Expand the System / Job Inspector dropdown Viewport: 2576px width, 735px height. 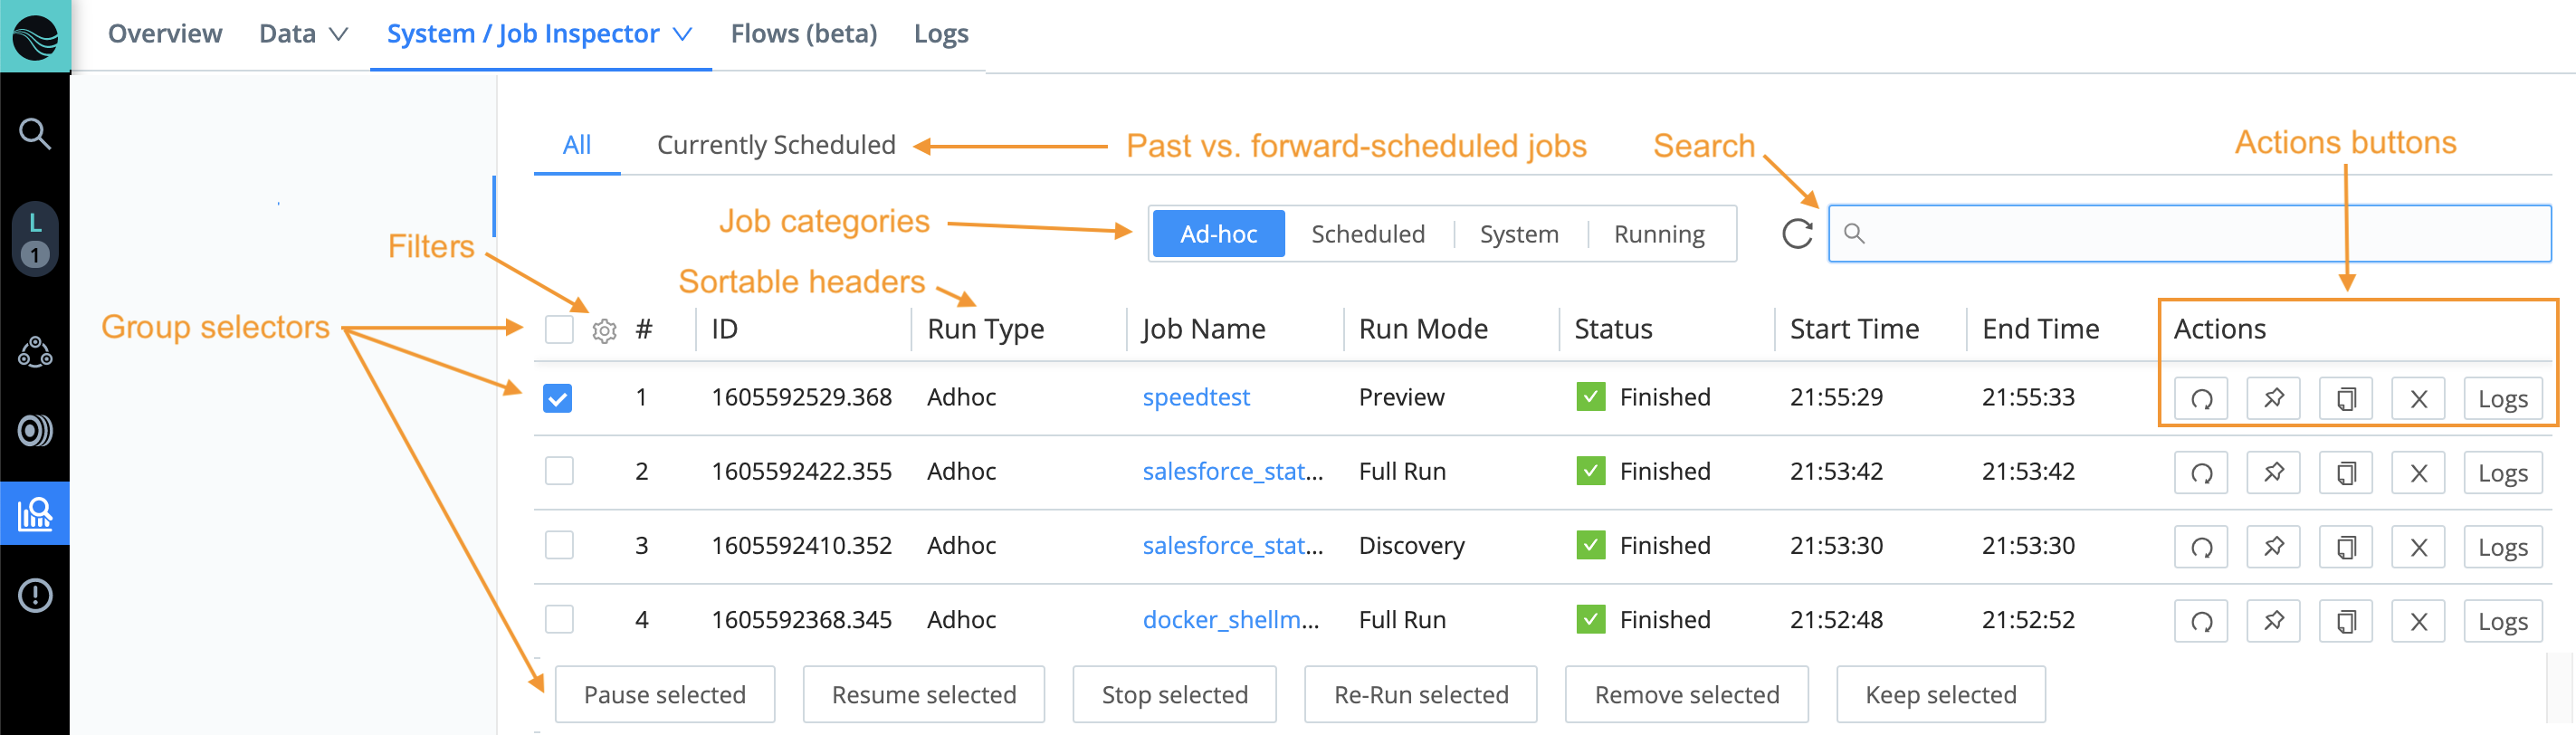coord(540,34)
